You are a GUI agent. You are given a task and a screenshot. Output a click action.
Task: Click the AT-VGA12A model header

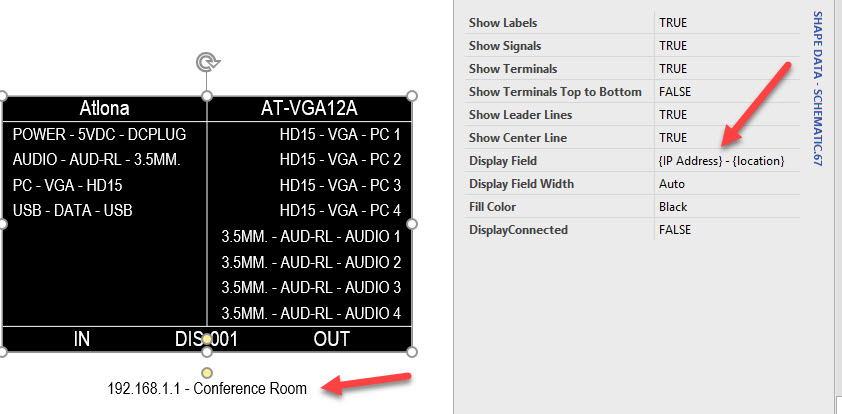[309, 109]
